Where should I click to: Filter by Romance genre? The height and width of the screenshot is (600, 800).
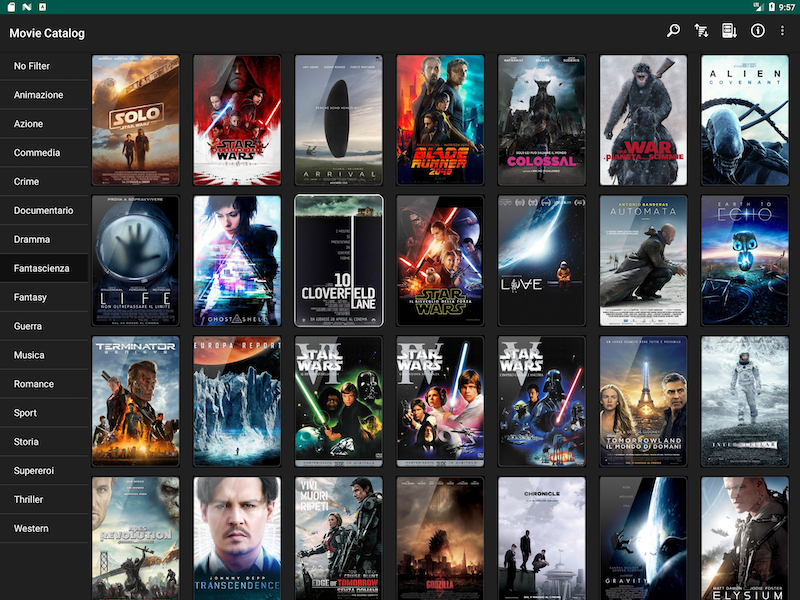click(x=44, y=384)
